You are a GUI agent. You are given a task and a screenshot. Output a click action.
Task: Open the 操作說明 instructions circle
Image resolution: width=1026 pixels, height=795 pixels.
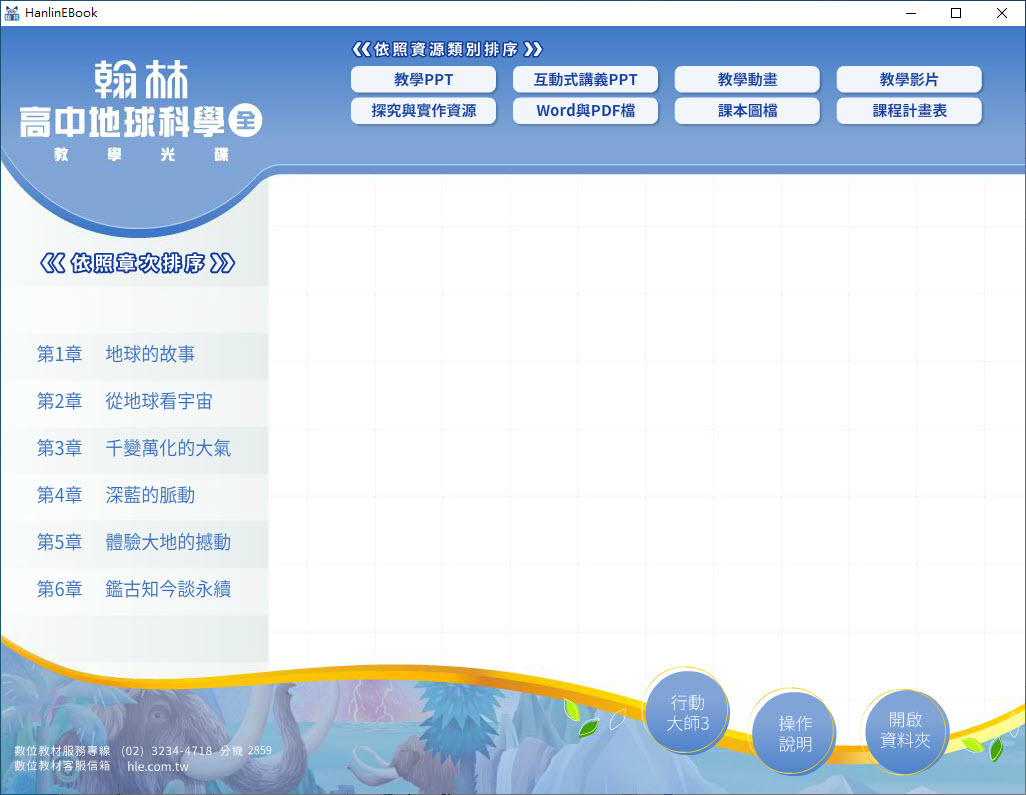(x=795, y=733)
